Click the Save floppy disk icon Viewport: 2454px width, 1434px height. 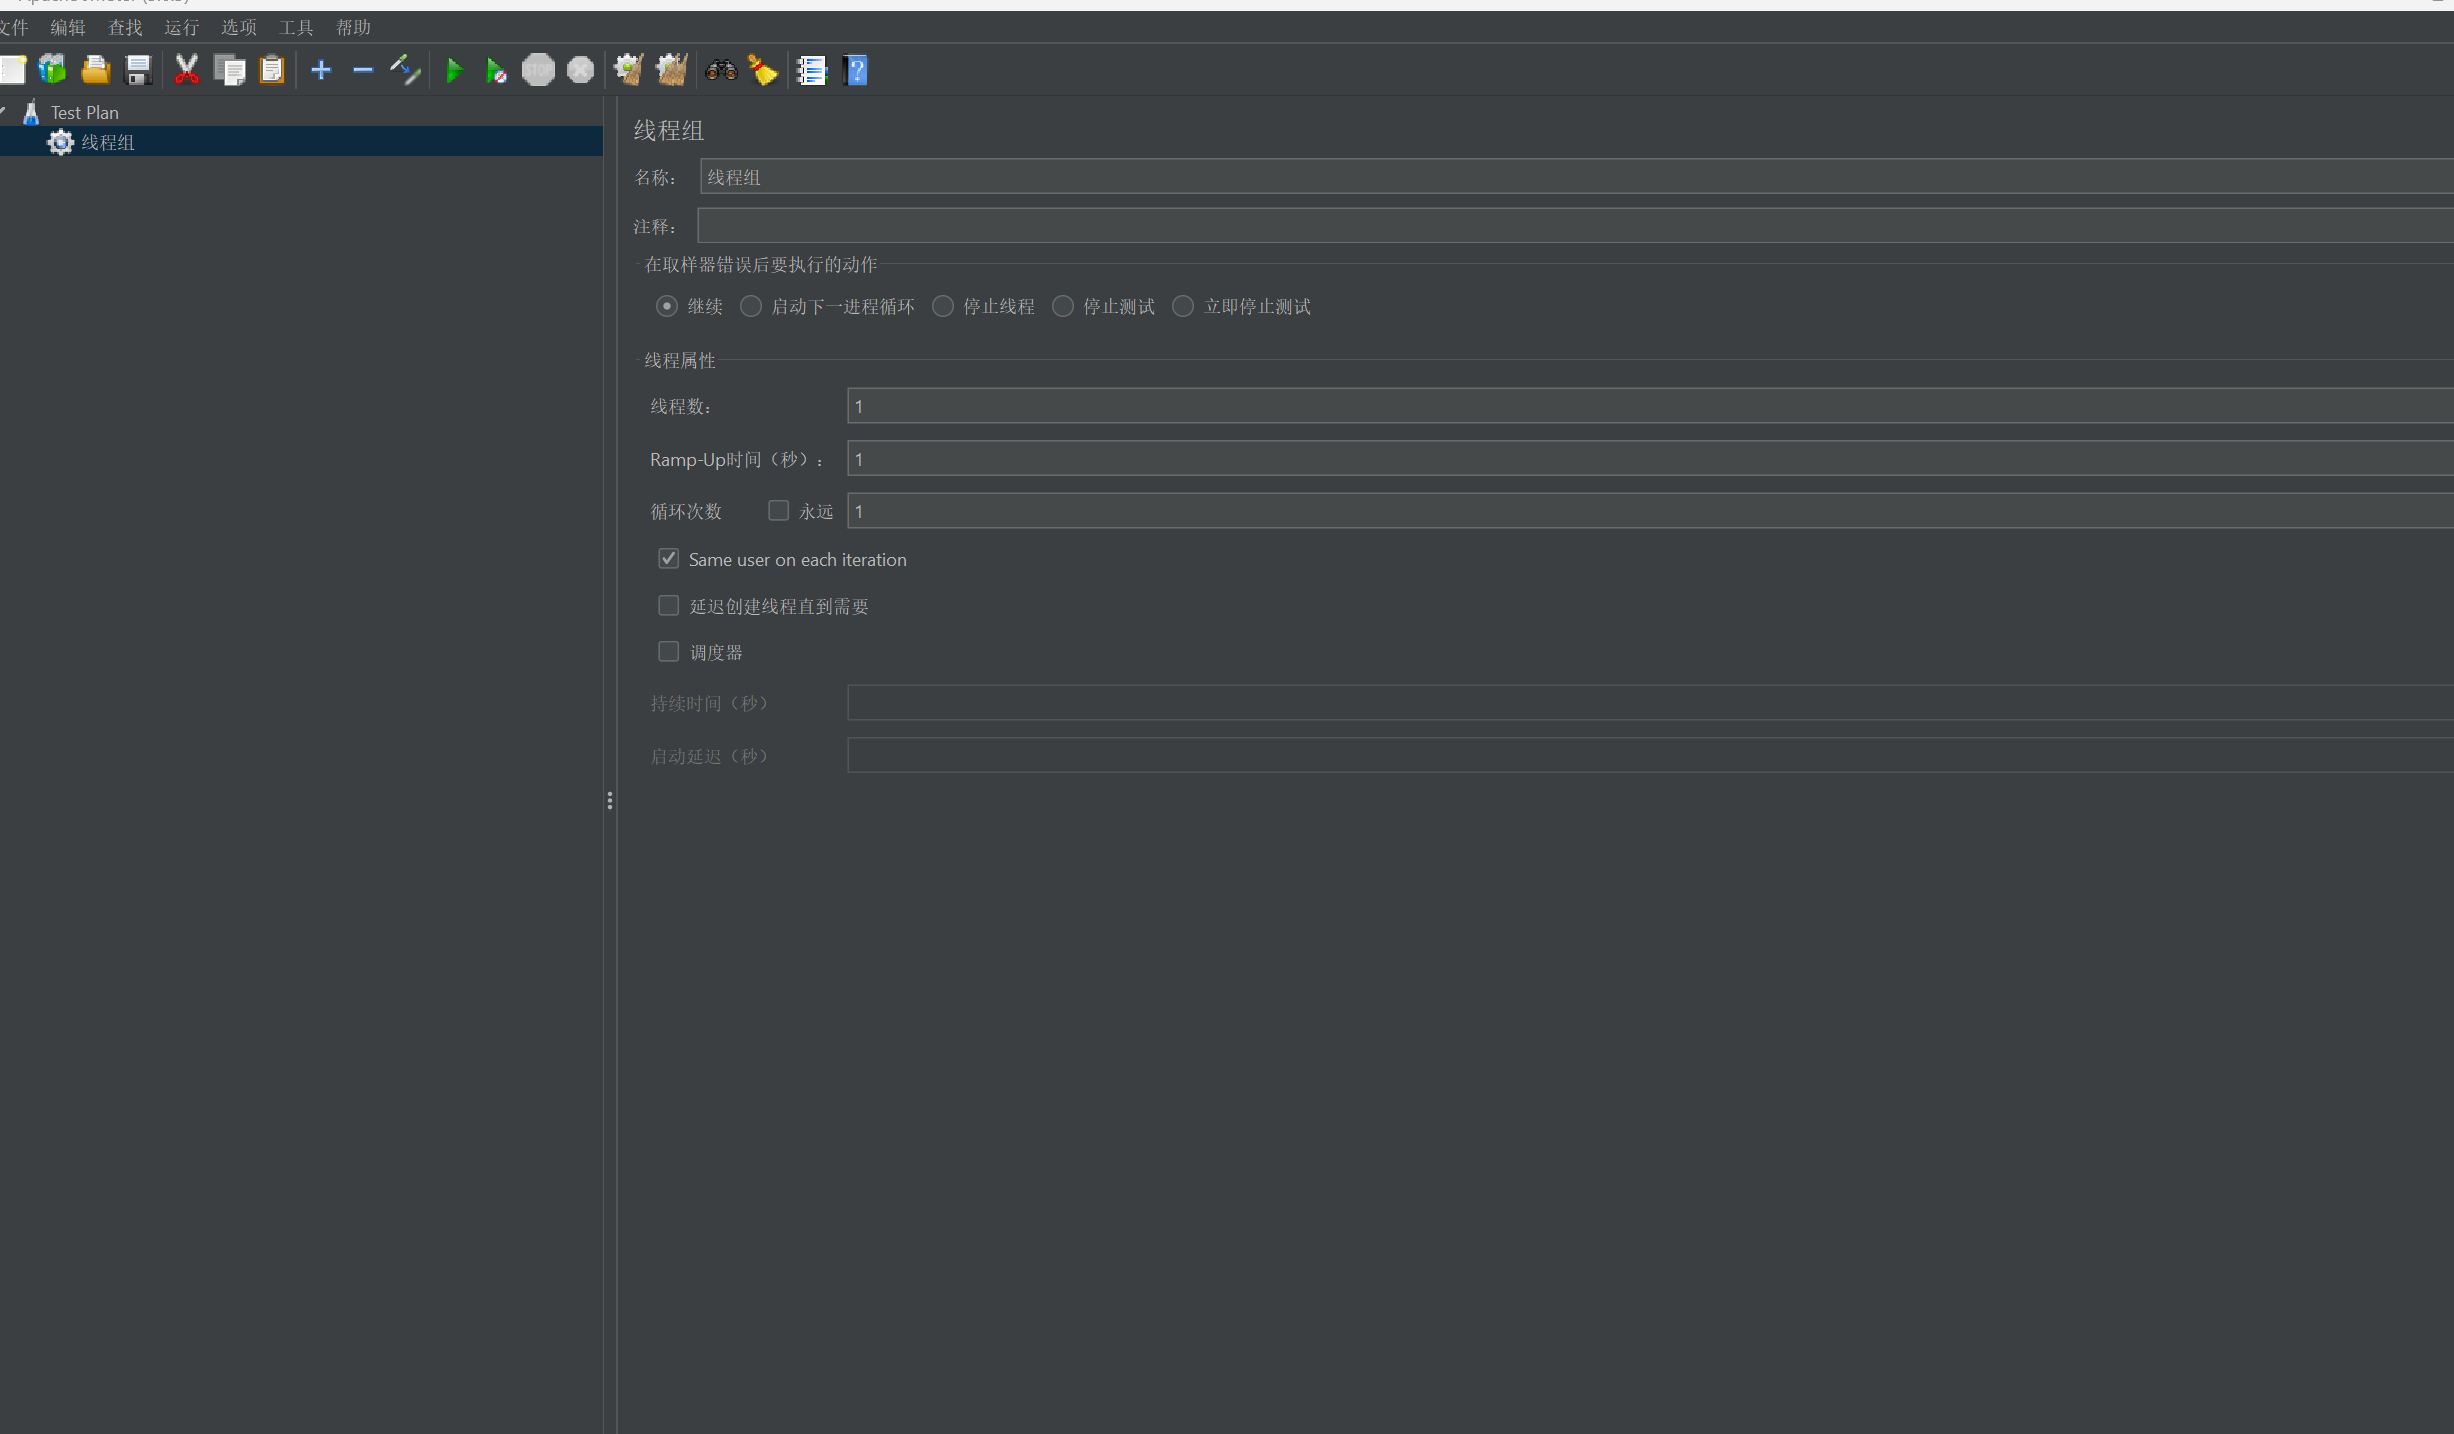138,70
